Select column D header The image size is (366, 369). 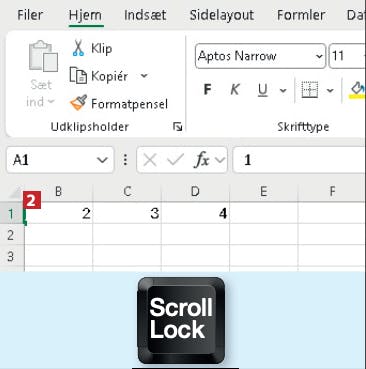(195, 192)
